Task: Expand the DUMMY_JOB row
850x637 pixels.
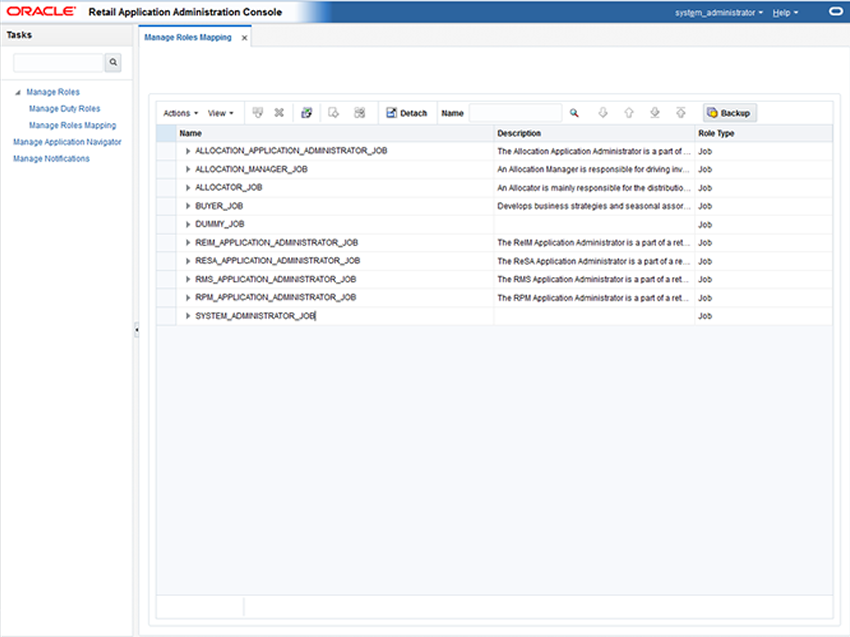Action: (x=188, y=224)
